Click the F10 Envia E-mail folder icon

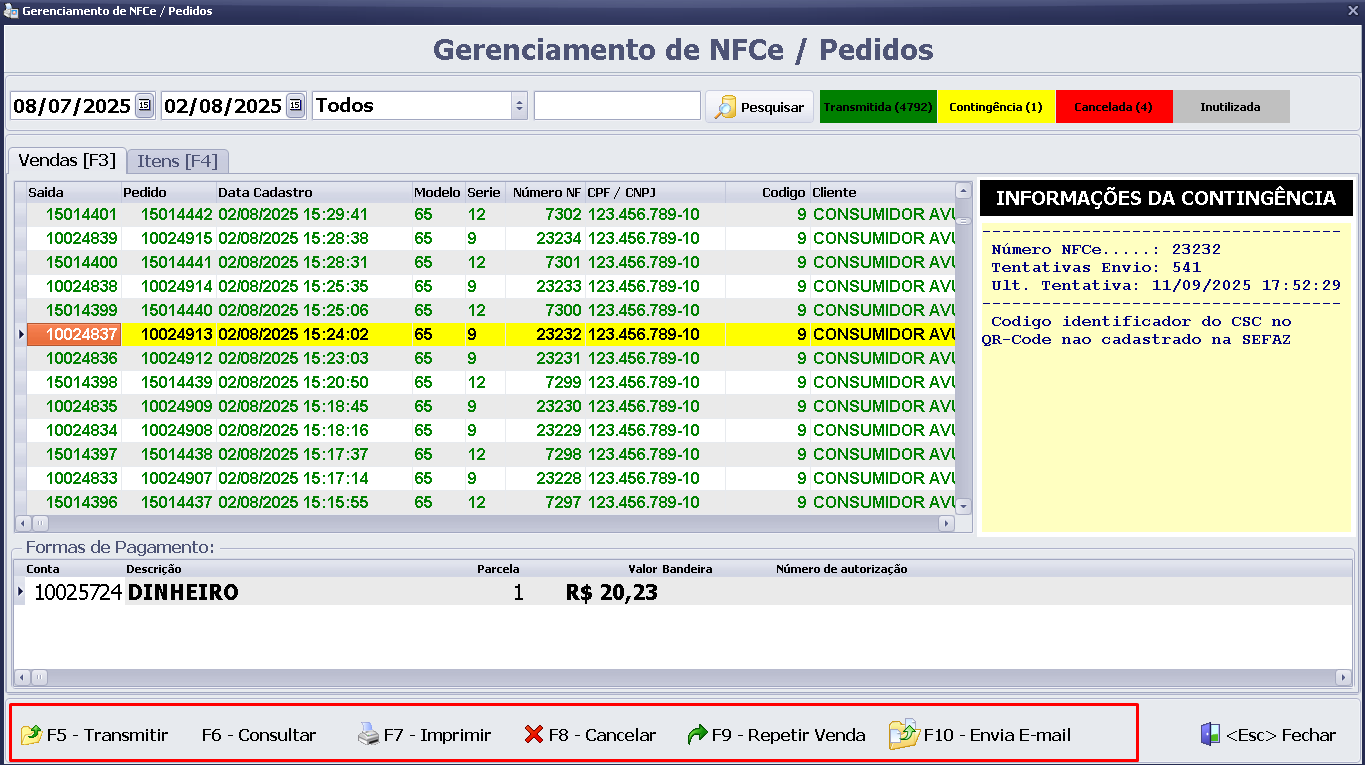click(x=904, y=735)
